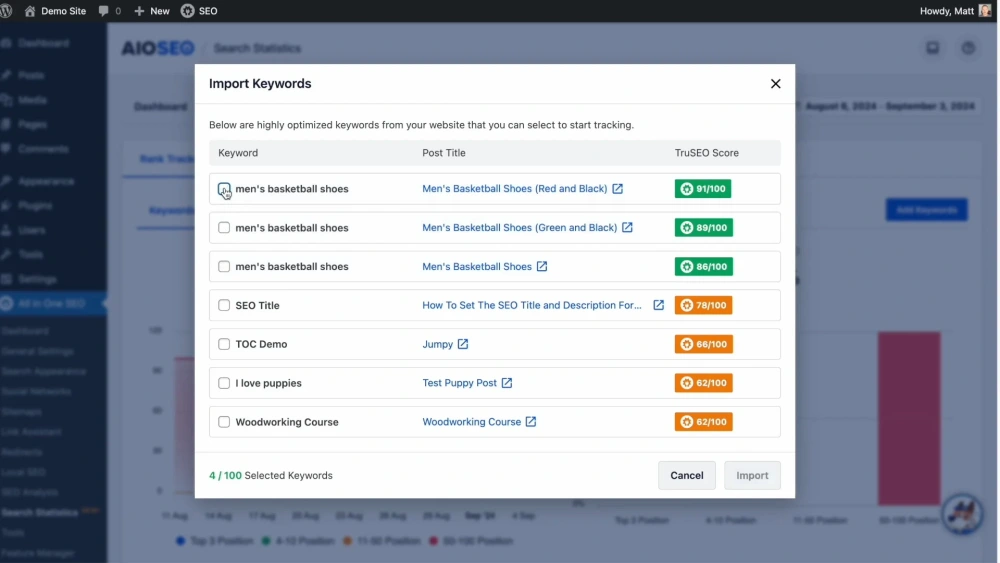Screen dimensions: 1000x563
Task: Click the Test Puppy Post 62/100 score badge
Action: pos(703,383)
